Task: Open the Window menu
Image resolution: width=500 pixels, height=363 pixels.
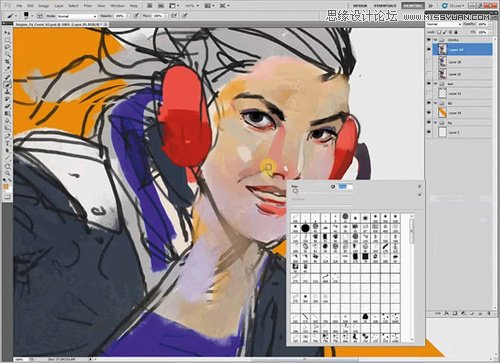Action: point(117,6)
